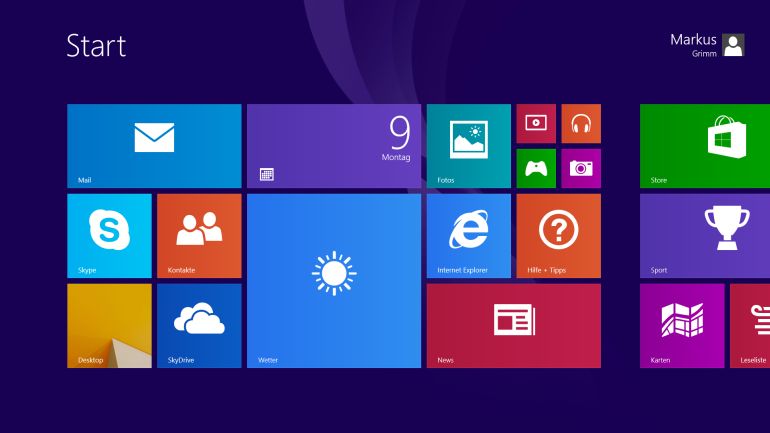Image resolution: width=770 pixels, height=433 pixels.
Task: Open the Sport trophy tile
Action: [704, 236]
